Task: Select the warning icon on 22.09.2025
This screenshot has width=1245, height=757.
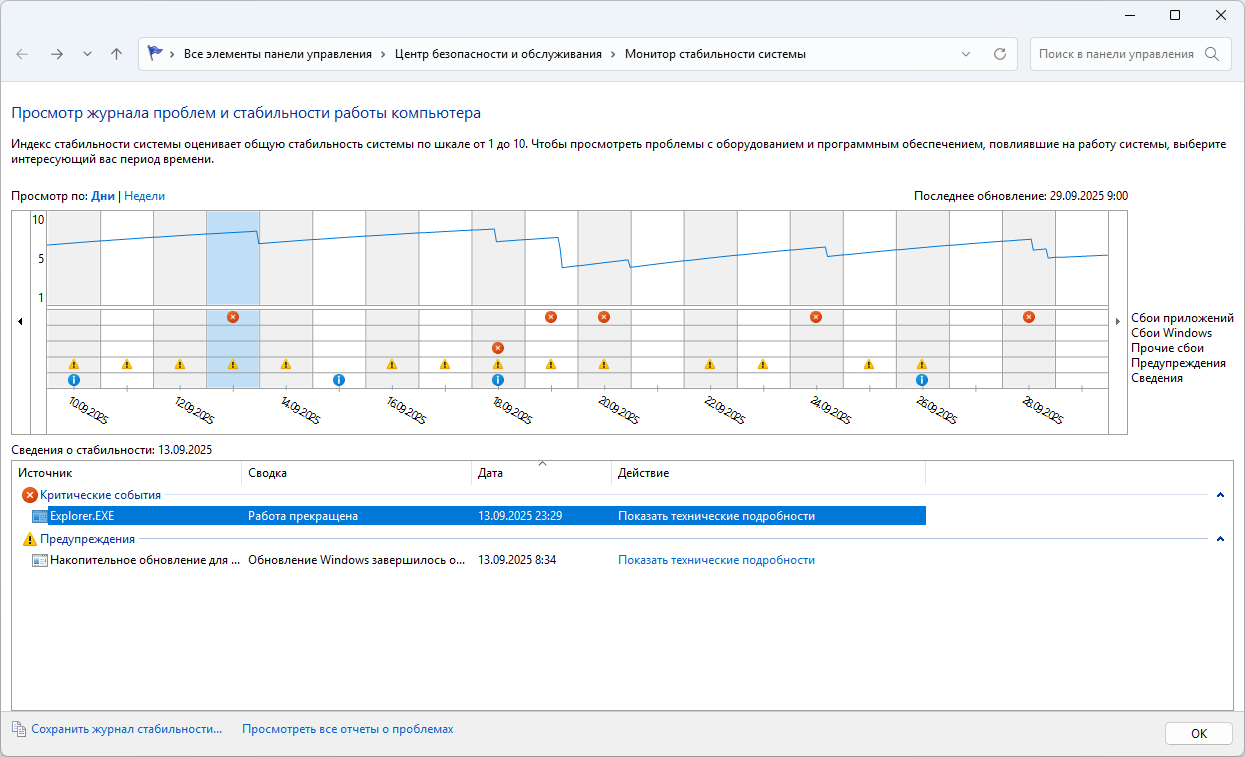Action: (710, 364)
